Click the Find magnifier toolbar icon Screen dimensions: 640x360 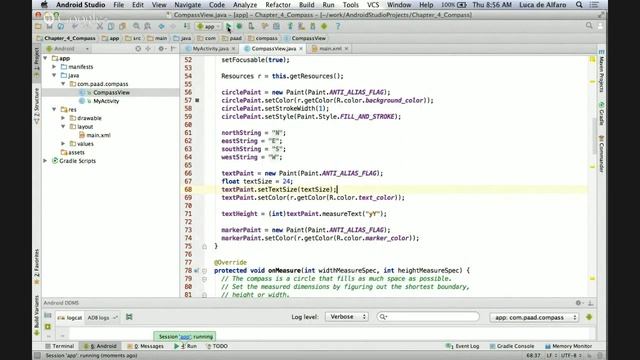click(136, 27)
